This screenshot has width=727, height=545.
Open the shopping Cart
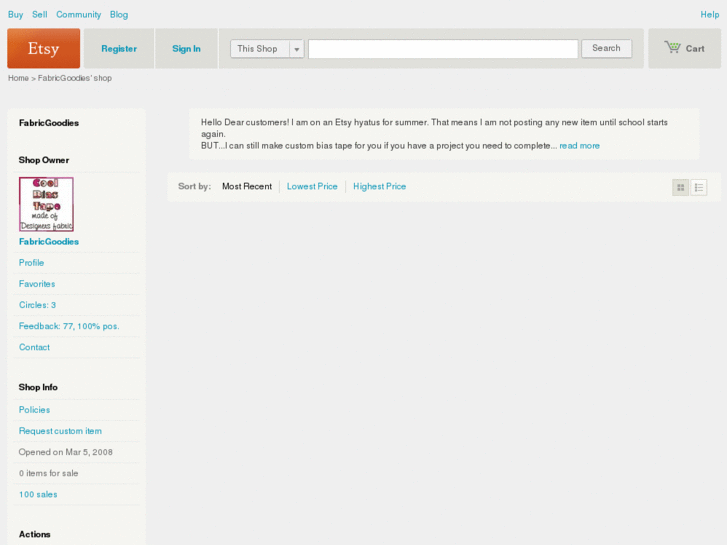point(684,48)
